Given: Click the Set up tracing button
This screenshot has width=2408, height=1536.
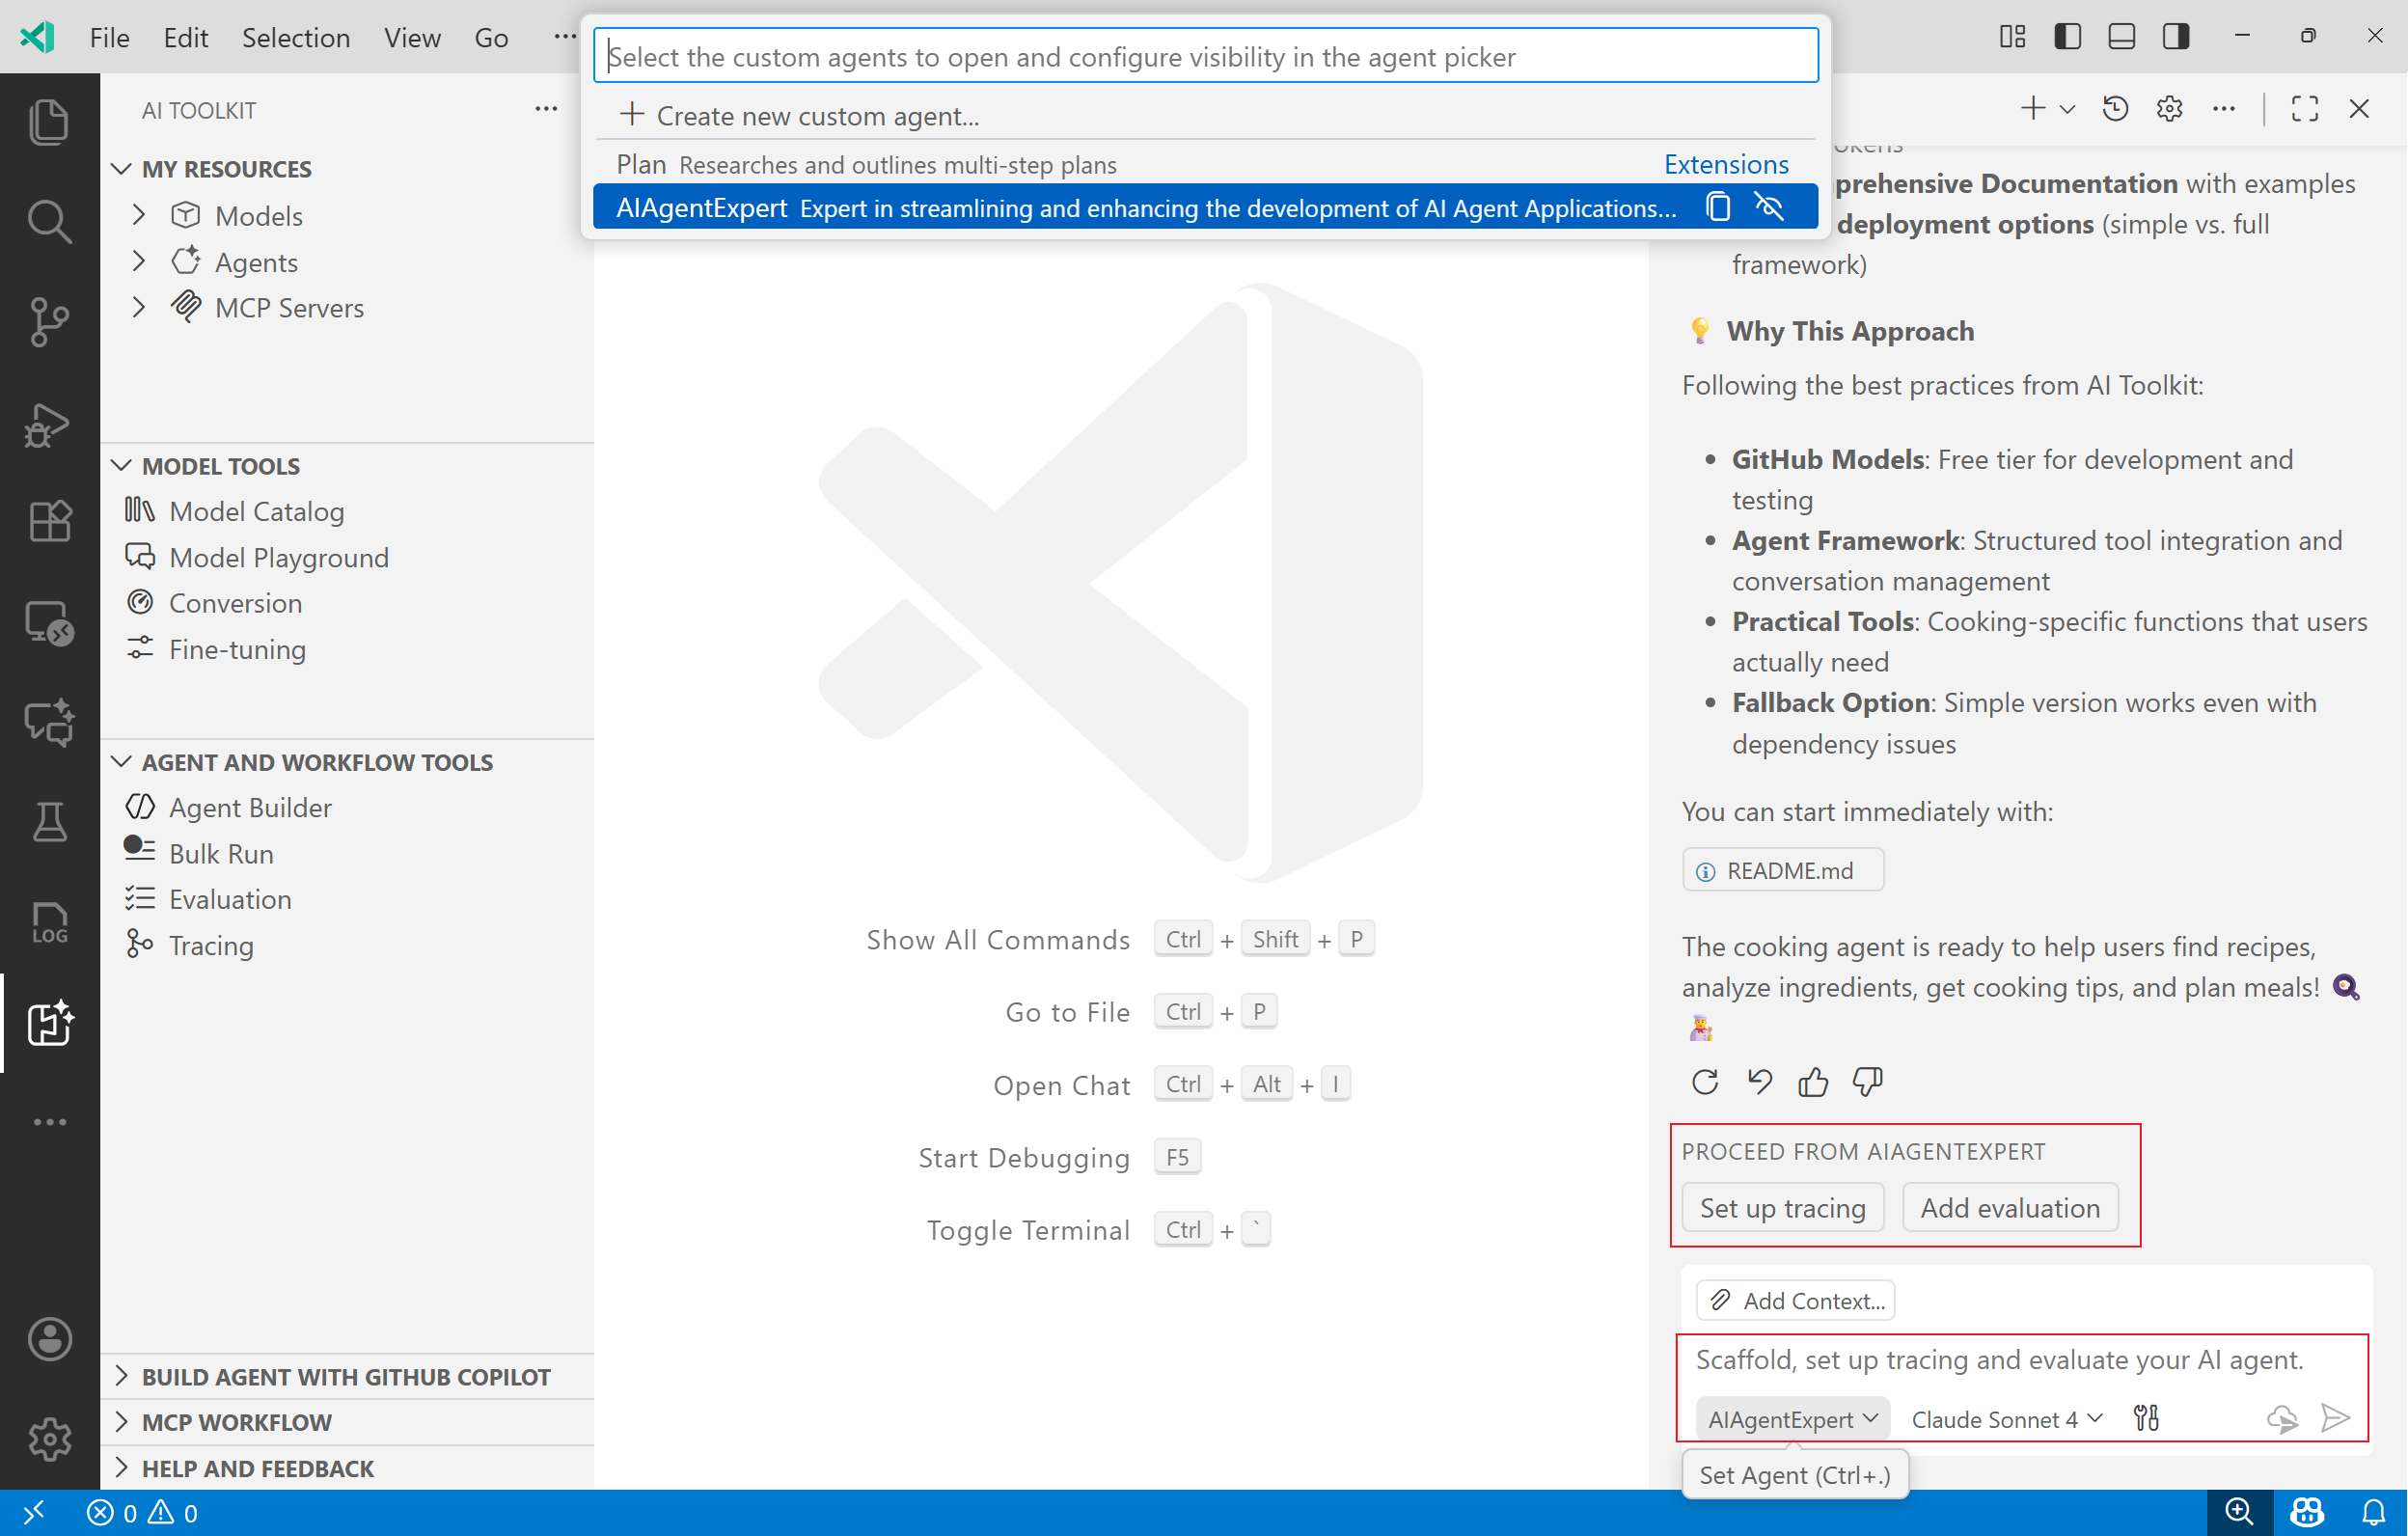Looking at the screenshot, I should click(x=1782, y=1207).
